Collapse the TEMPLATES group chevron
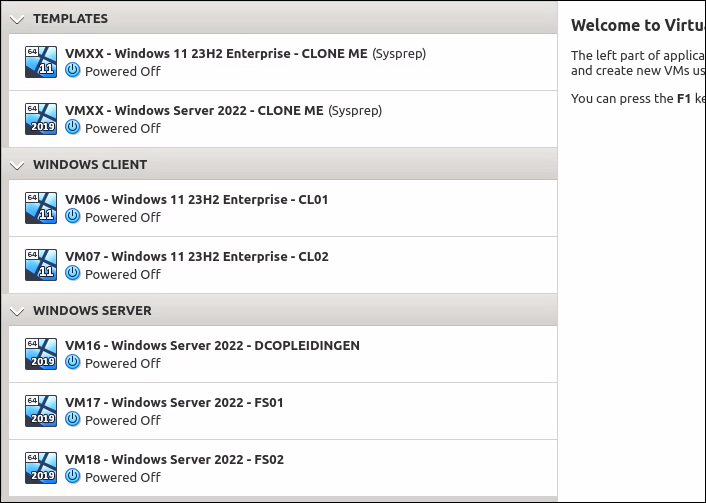This screenshot has width=706, height=503. coord(17,19)
